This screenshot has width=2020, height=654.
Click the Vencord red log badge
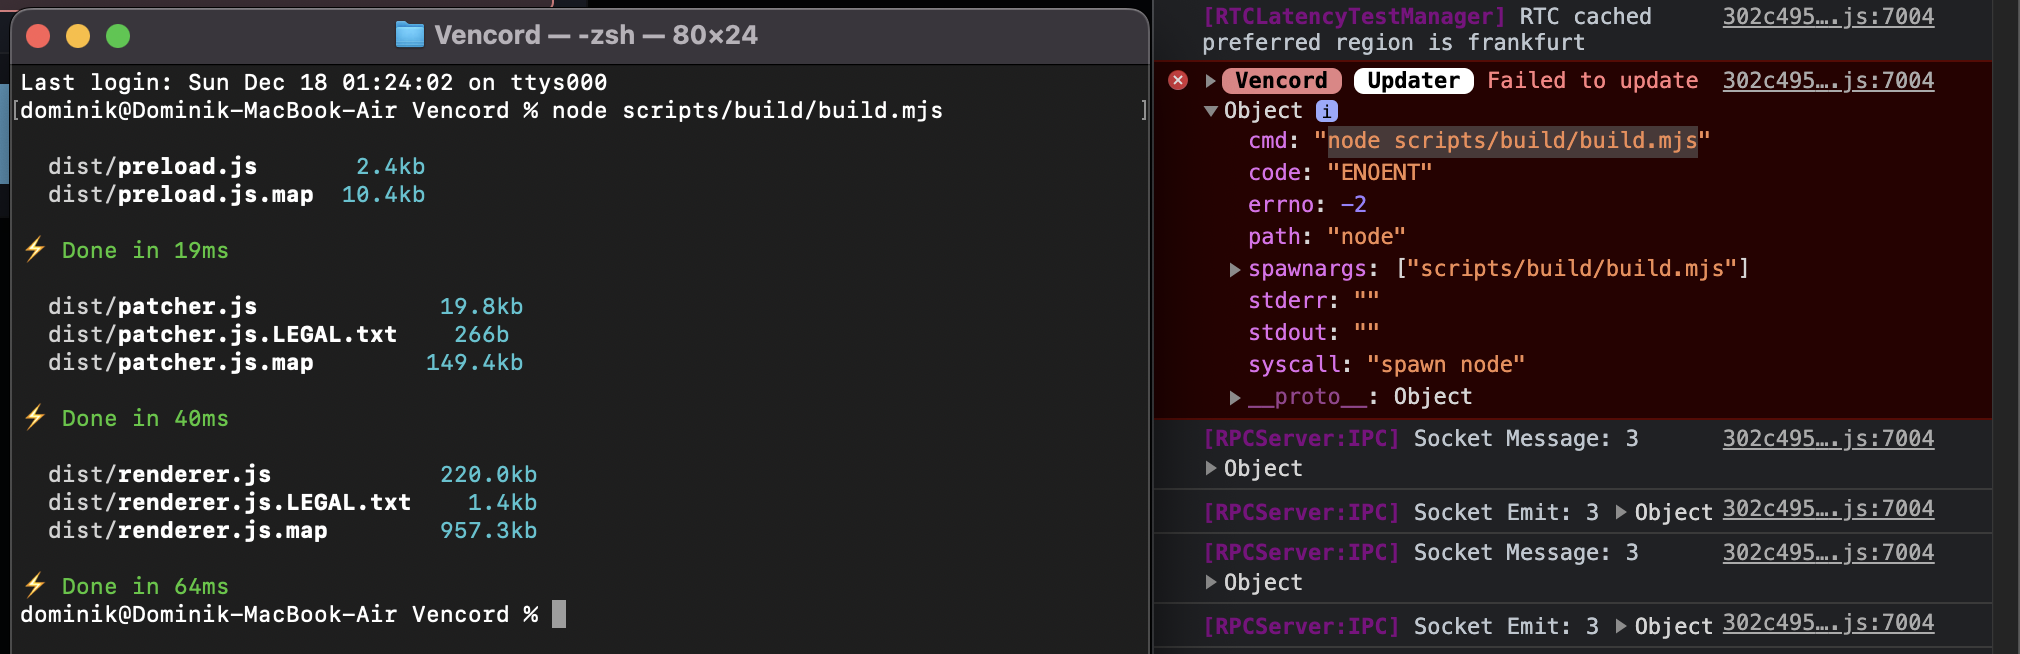tap(1281, 80)
